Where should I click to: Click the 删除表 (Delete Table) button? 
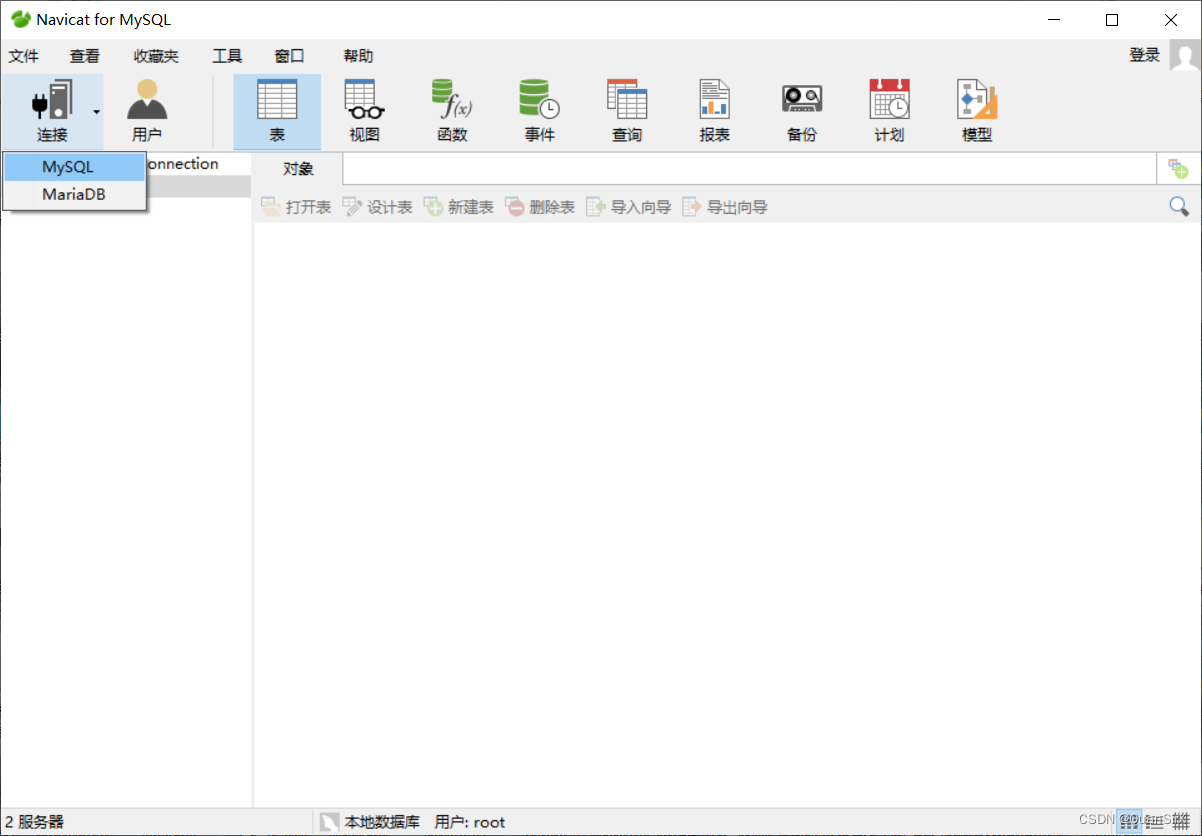click(540, 207)
